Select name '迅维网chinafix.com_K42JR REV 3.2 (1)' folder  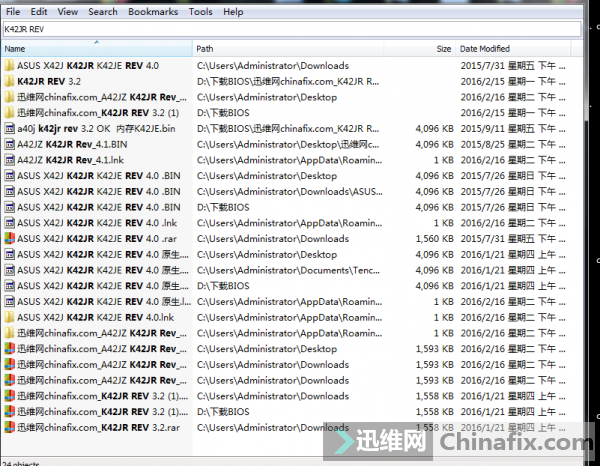tap(98, 113)
